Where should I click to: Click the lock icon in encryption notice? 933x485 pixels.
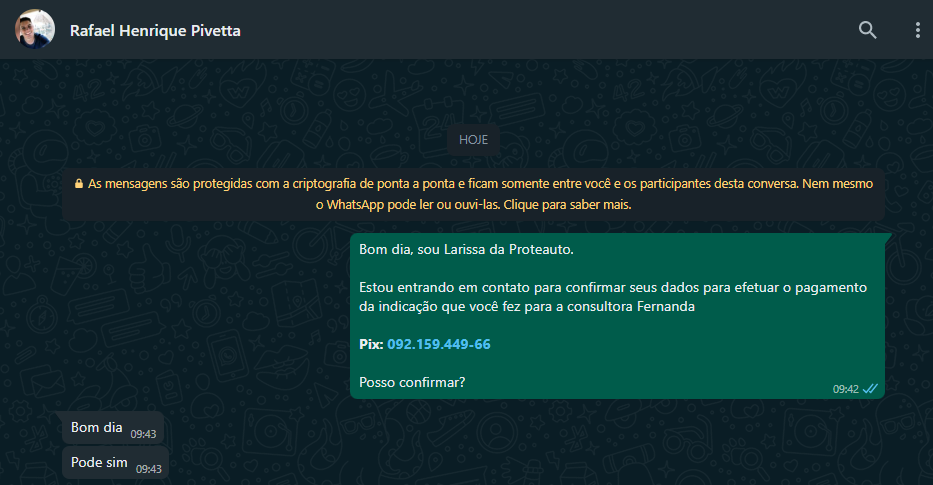pos(79,184)
